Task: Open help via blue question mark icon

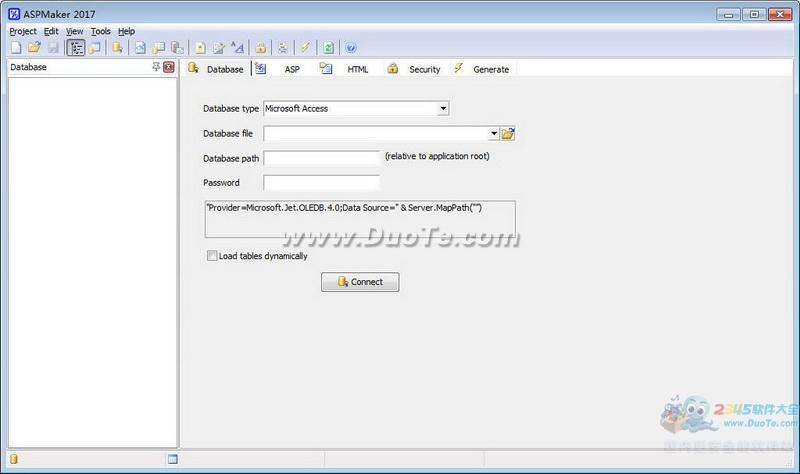Action: [x=351, y=48]
